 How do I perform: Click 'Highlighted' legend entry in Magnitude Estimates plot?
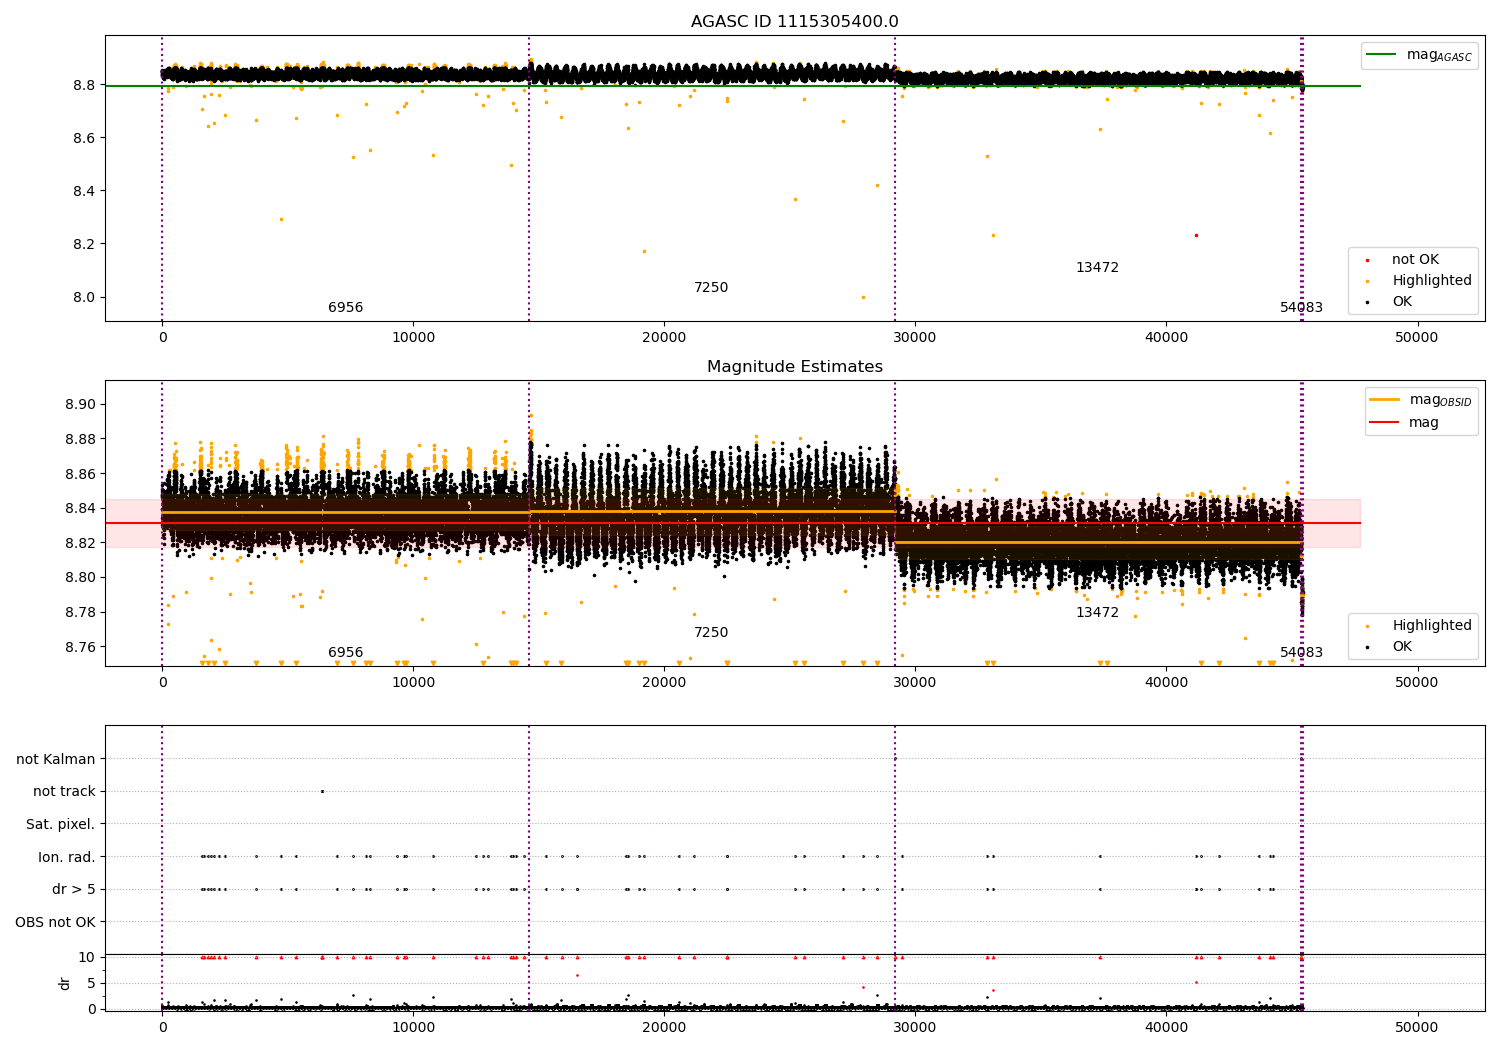1432,626
